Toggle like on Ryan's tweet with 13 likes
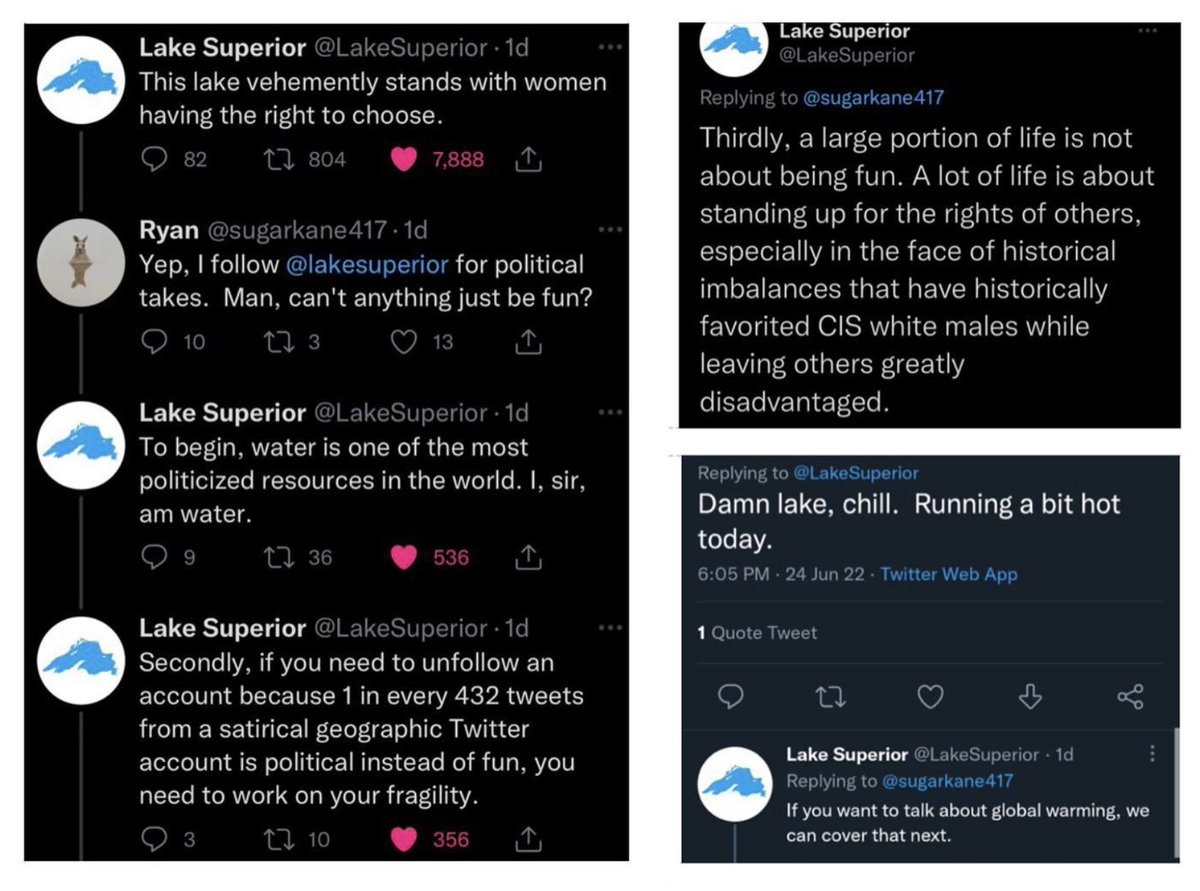Image resolution: width=1200 pixels, height=891 pixels. [403, 342]
